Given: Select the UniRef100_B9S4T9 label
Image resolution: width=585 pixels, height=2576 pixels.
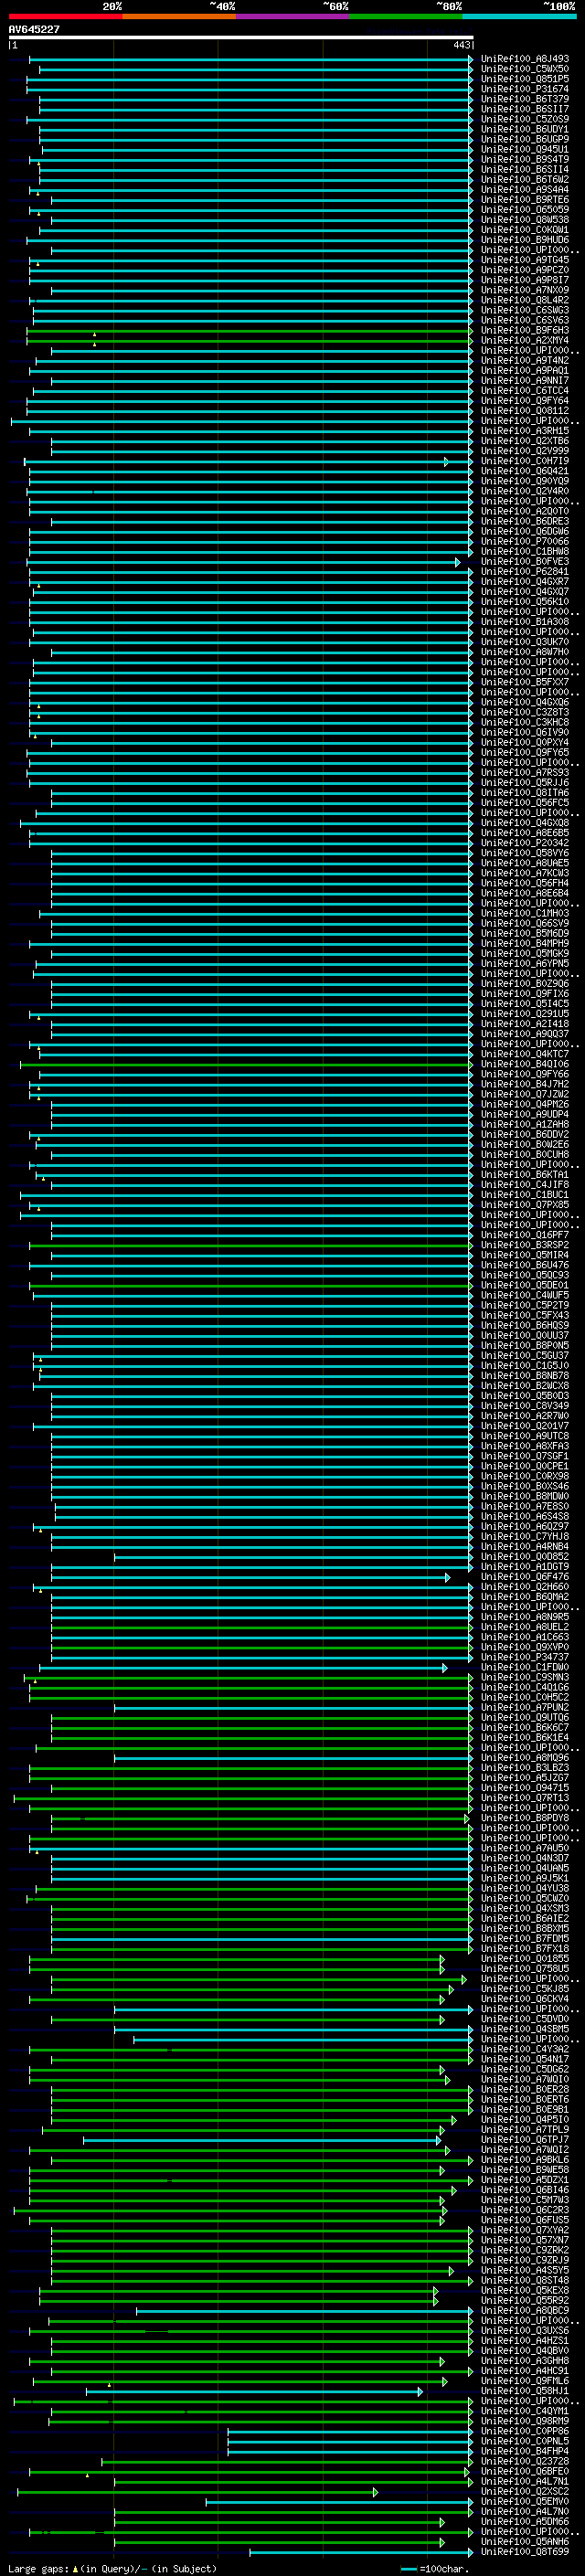Looking at the screenshot, I should click(x=524, y=159).
